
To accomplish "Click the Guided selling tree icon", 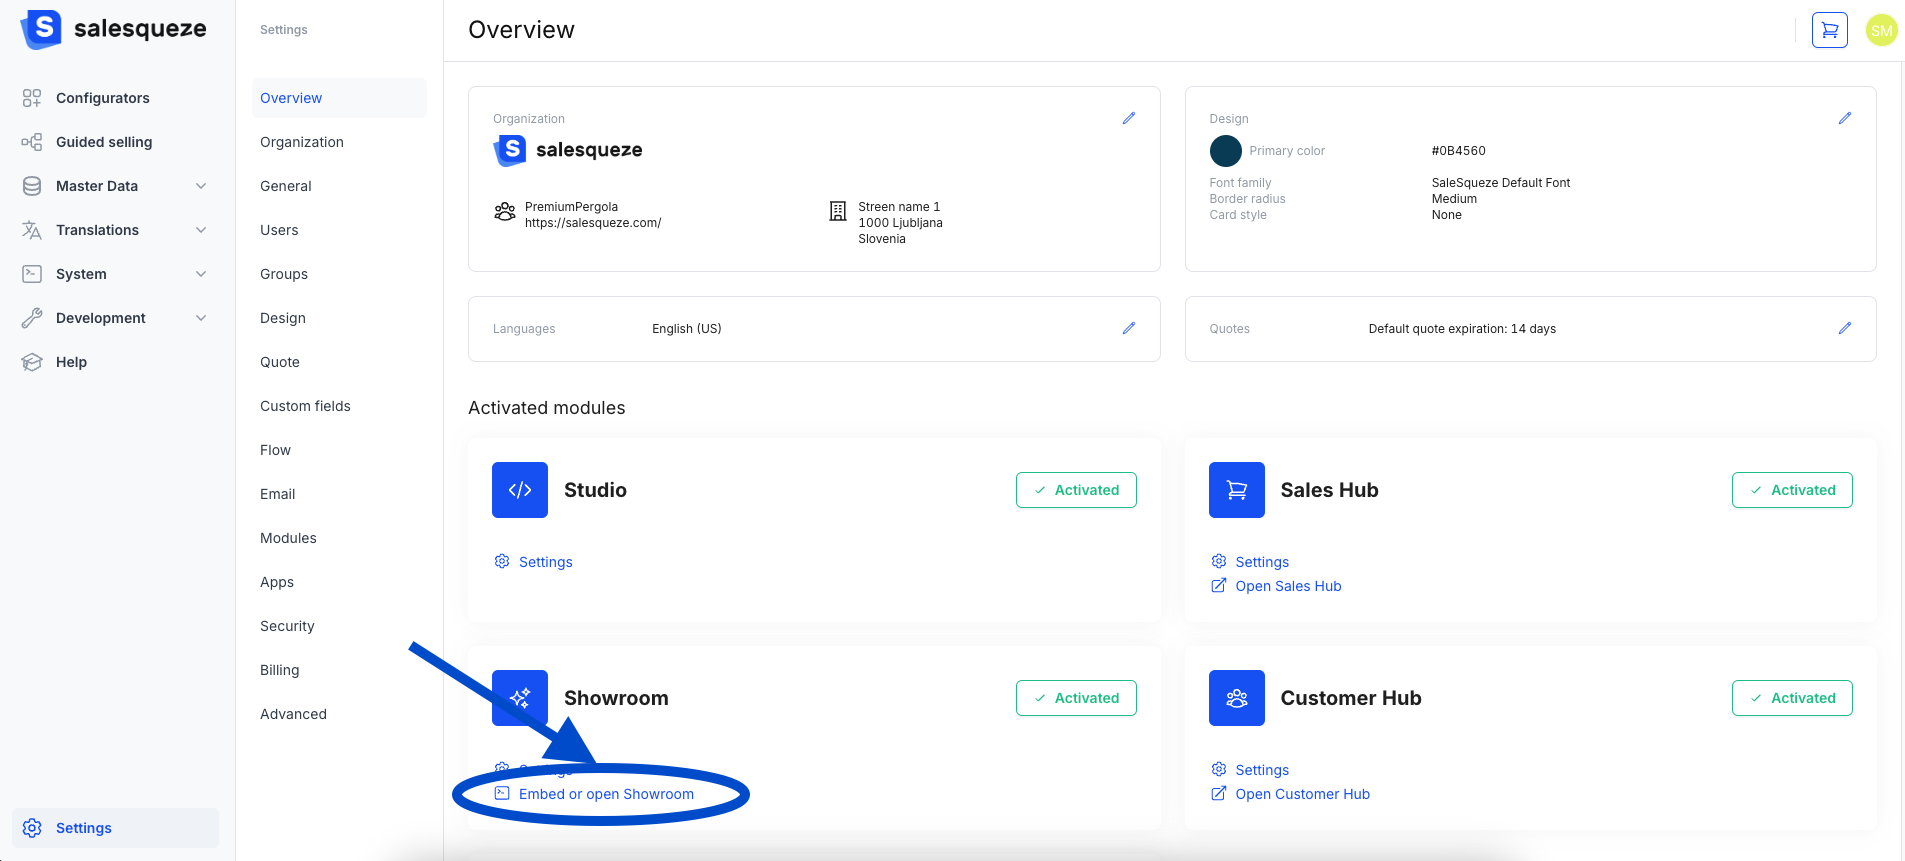I will click(32, 142).
